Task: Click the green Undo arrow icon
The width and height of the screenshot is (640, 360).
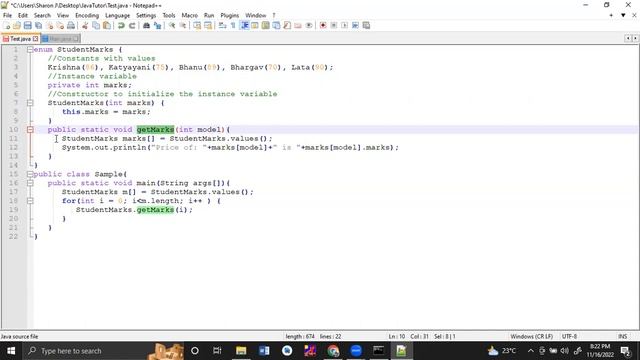Action: coord(121,26)
